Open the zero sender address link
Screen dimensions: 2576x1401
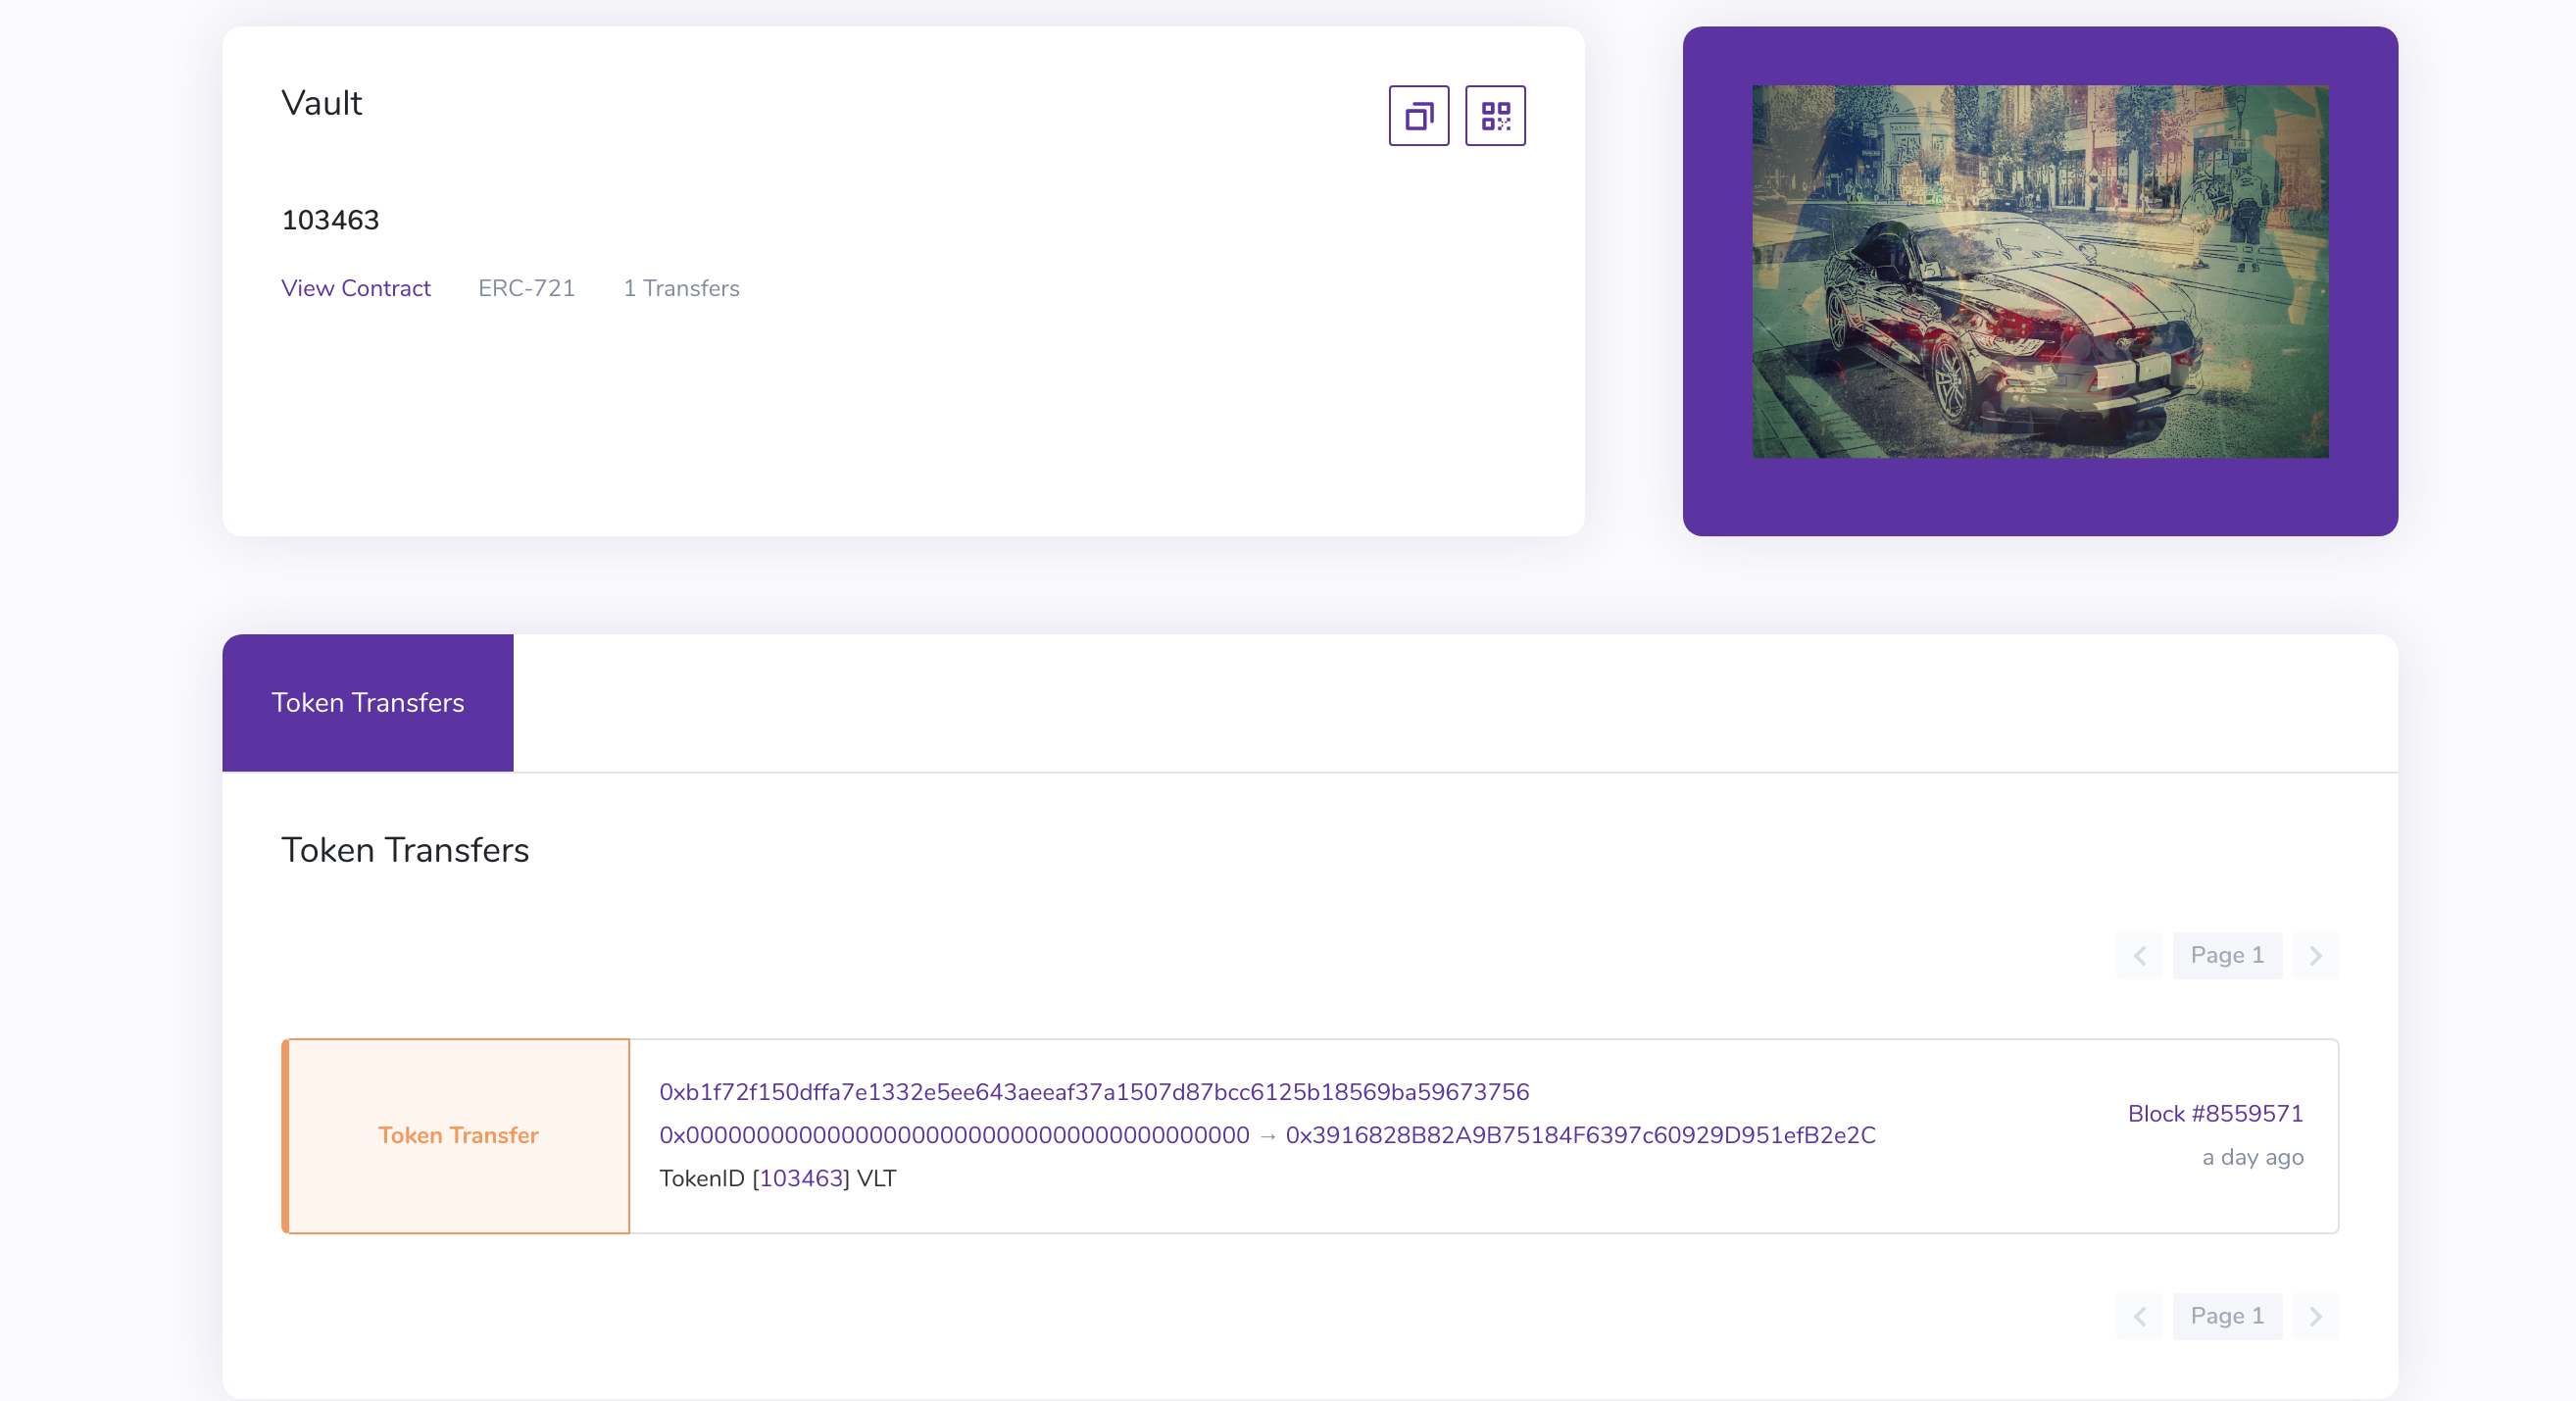point(952,1135)
